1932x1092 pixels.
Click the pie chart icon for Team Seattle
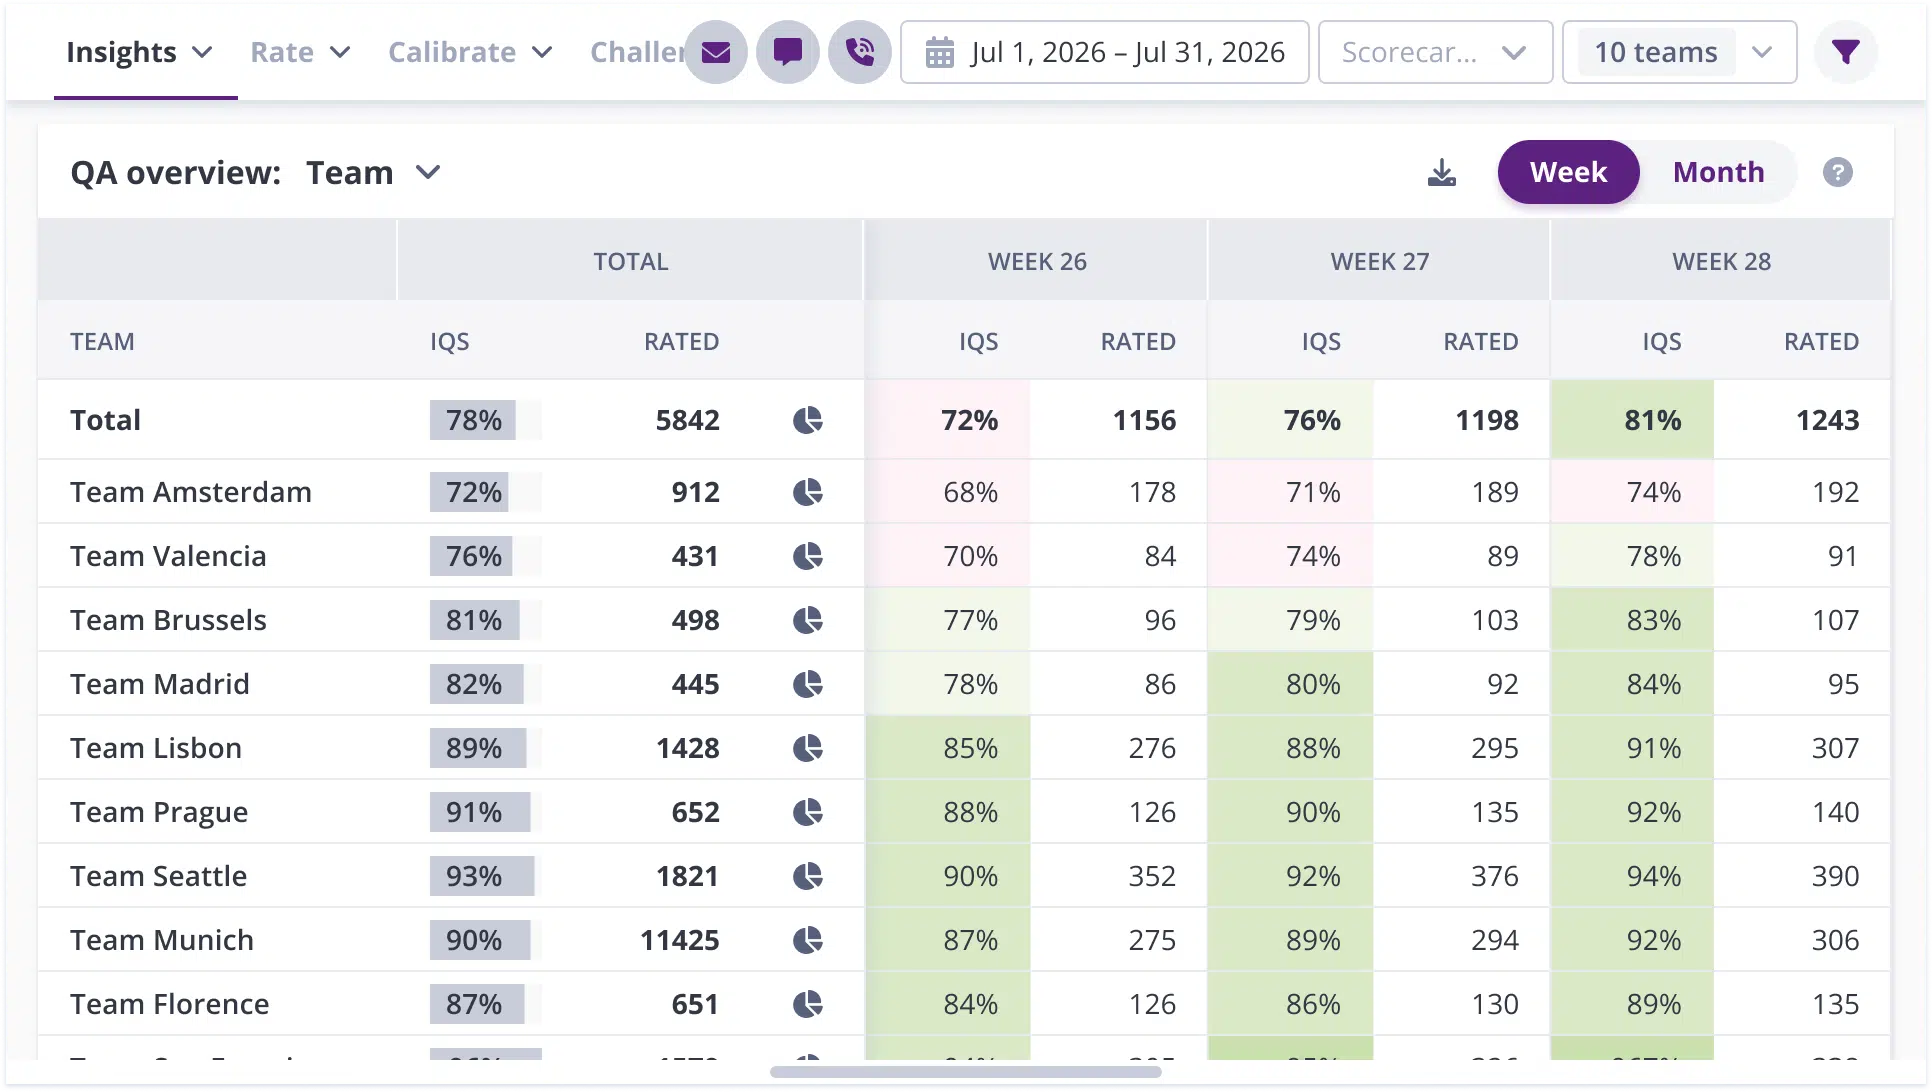click(x=808, y=876)
